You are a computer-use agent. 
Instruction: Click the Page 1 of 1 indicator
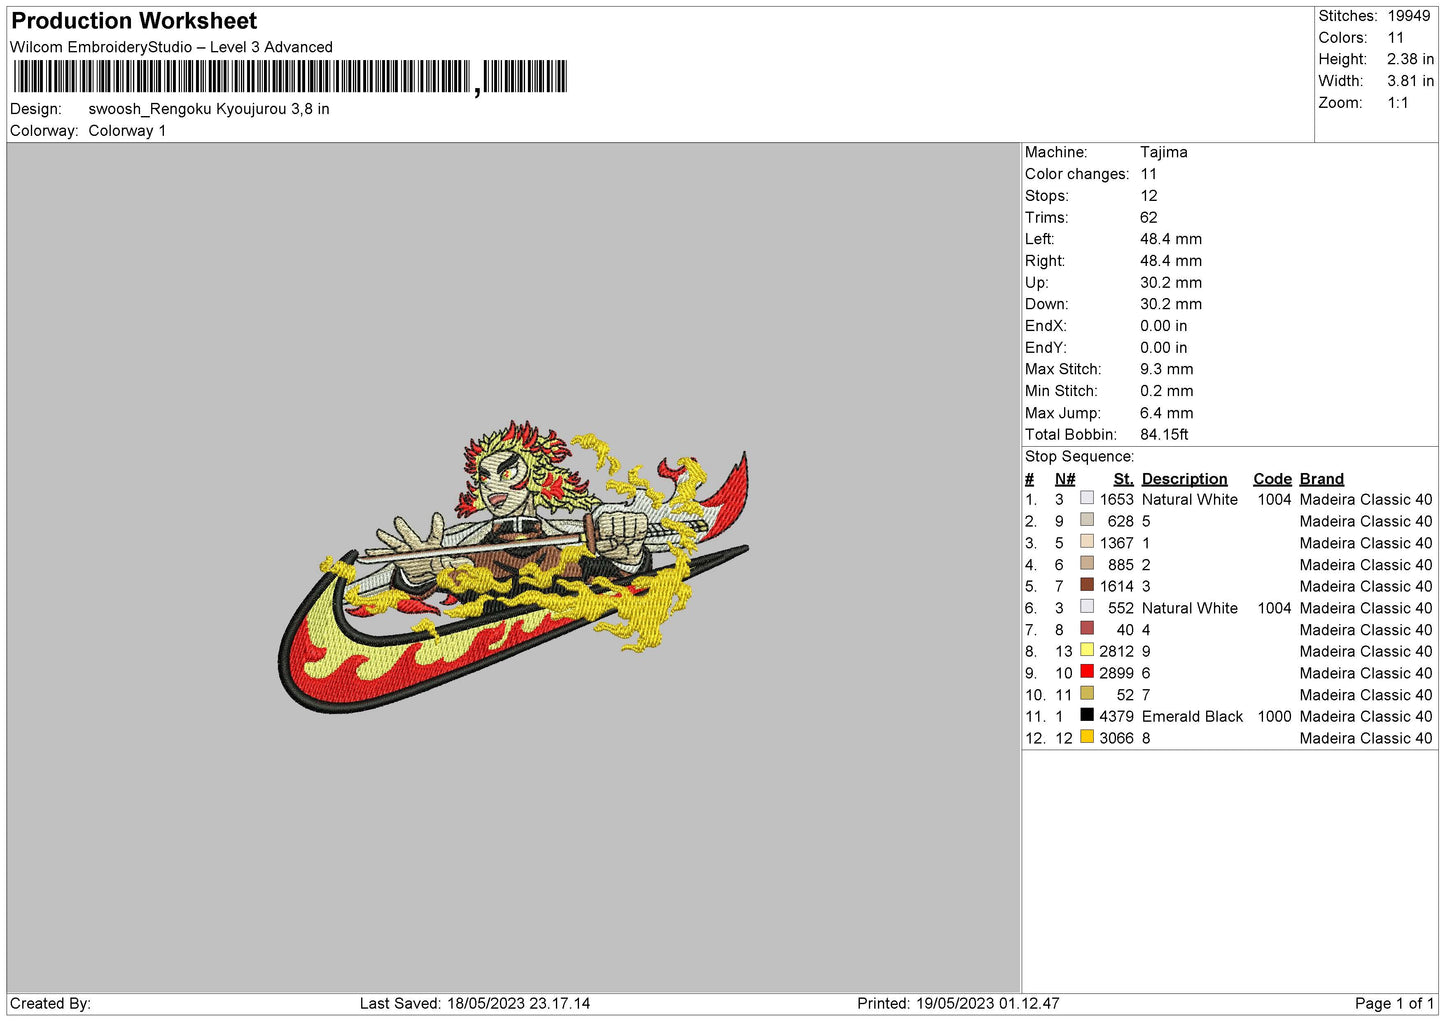1393,1003
